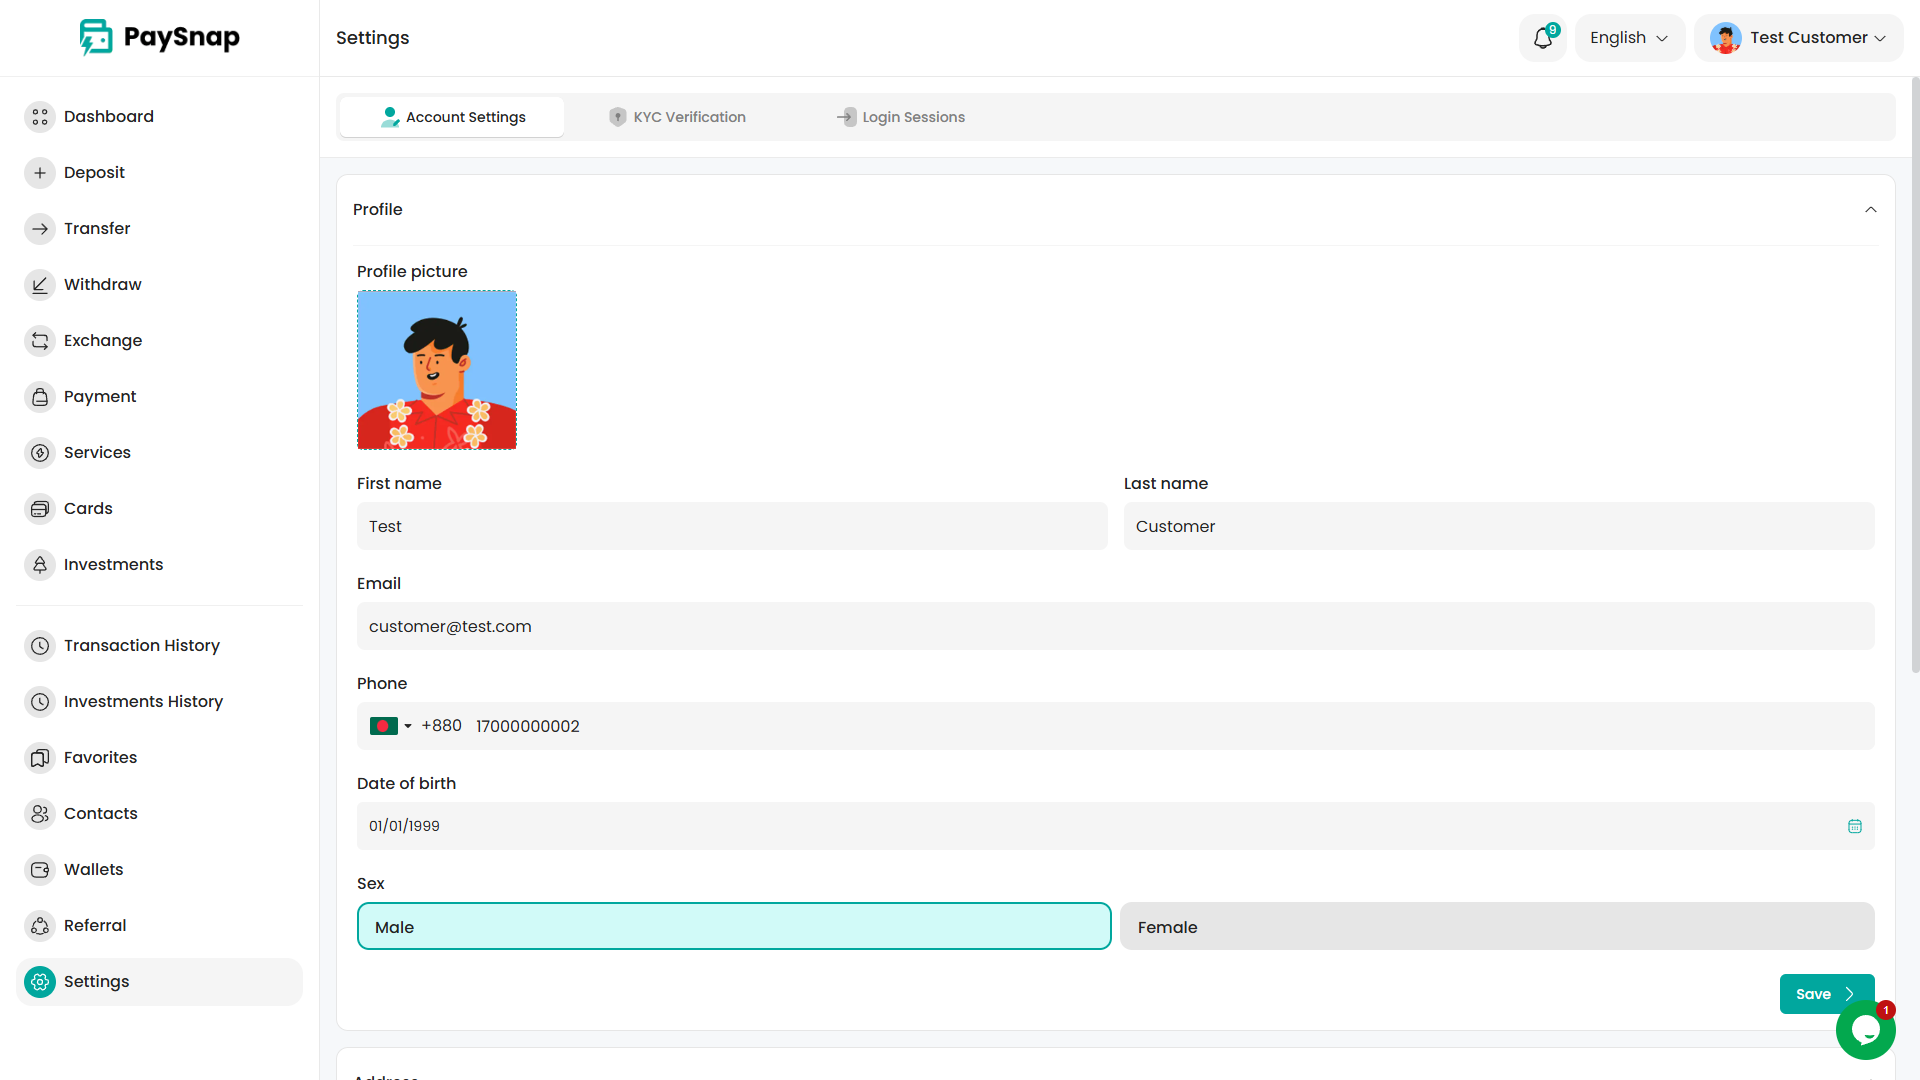The width and height of the screenshot is (1920, 1080).
Task: Open the phone country flag dropdown
Action: pos(391,726)
